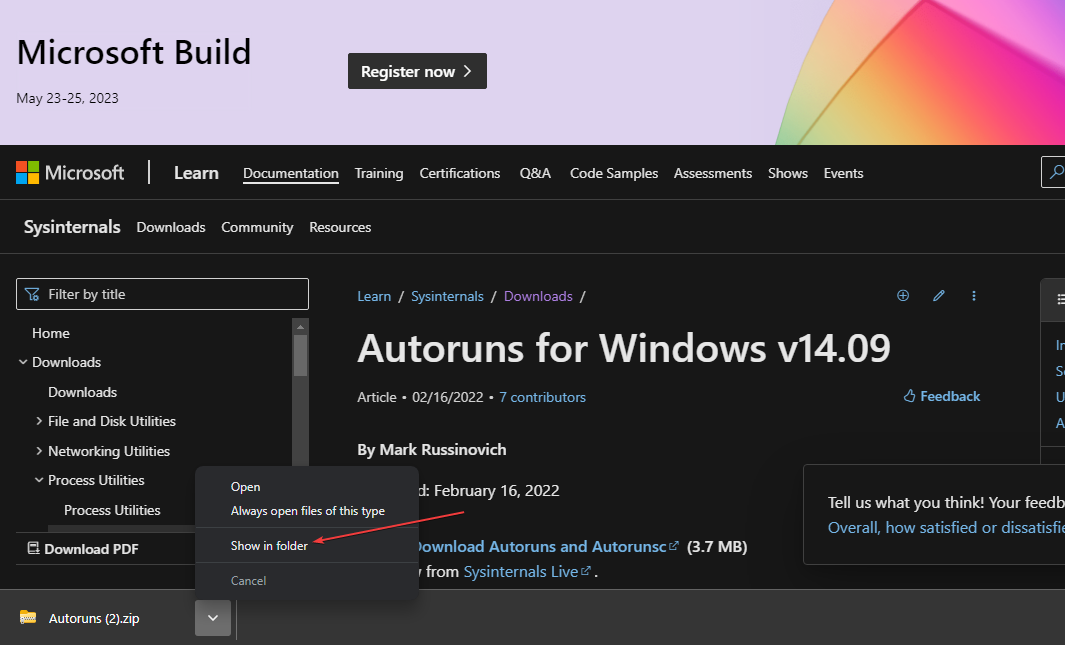Open the Training nav item
The image size is (1065, 645).
click(379, 173)
